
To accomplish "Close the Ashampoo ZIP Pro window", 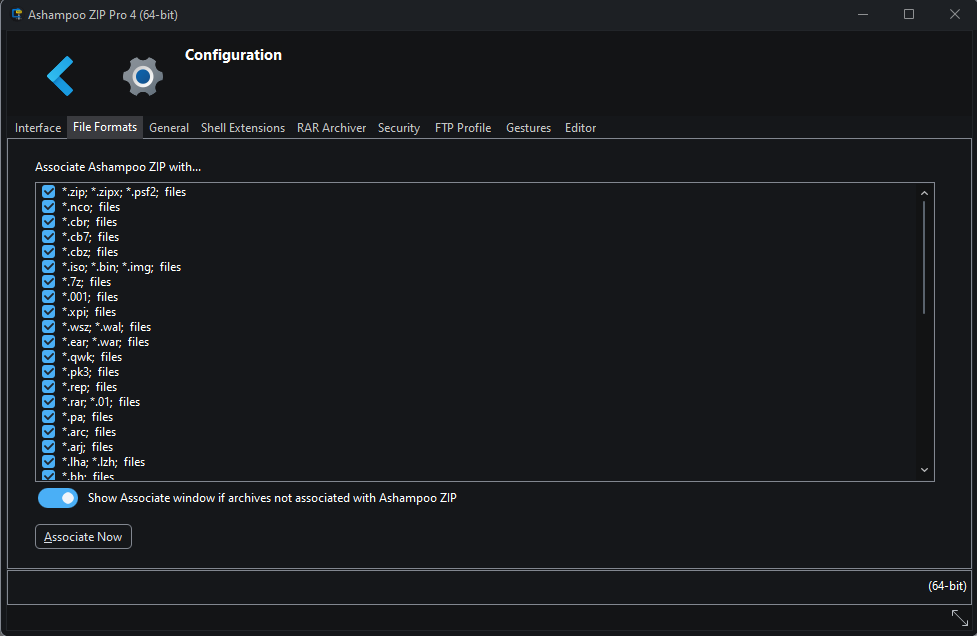I will pyautogui.click(x=955, y=14).
